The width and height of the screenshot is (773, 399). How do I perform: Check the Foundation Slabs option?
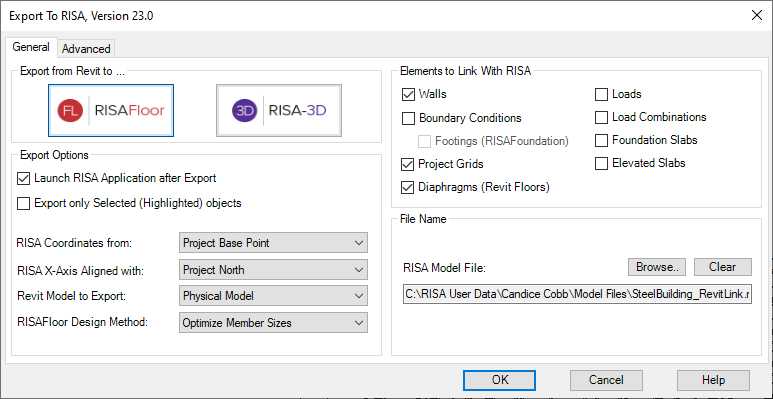click(601, 141)
